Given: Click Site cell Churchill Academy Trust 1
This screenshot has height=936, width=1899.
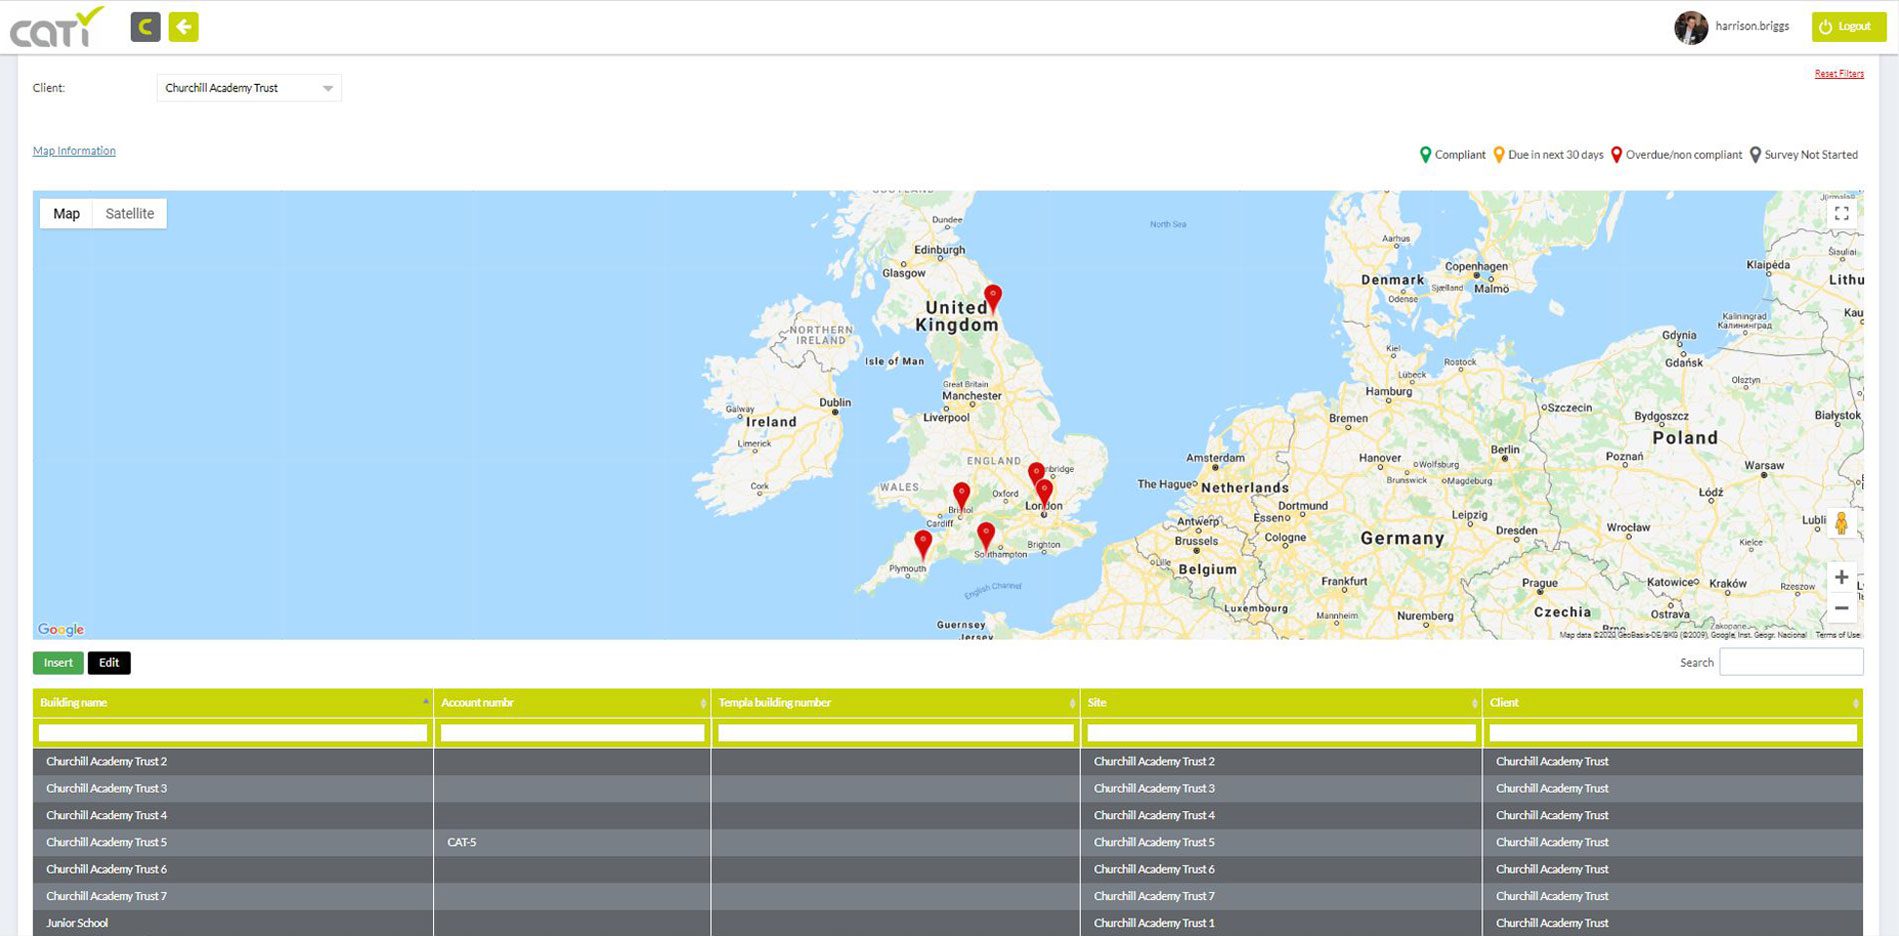Looking at the screenshot, I should [x=1282, y=923].
